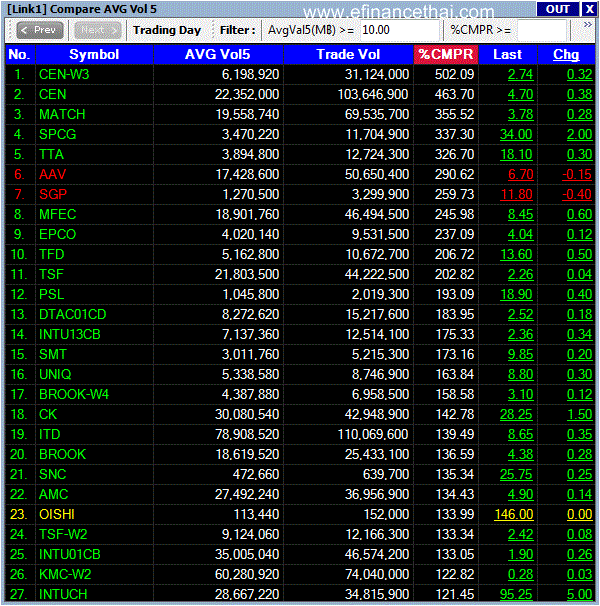Open last price 28.25 for CK

tap(516, 415)
